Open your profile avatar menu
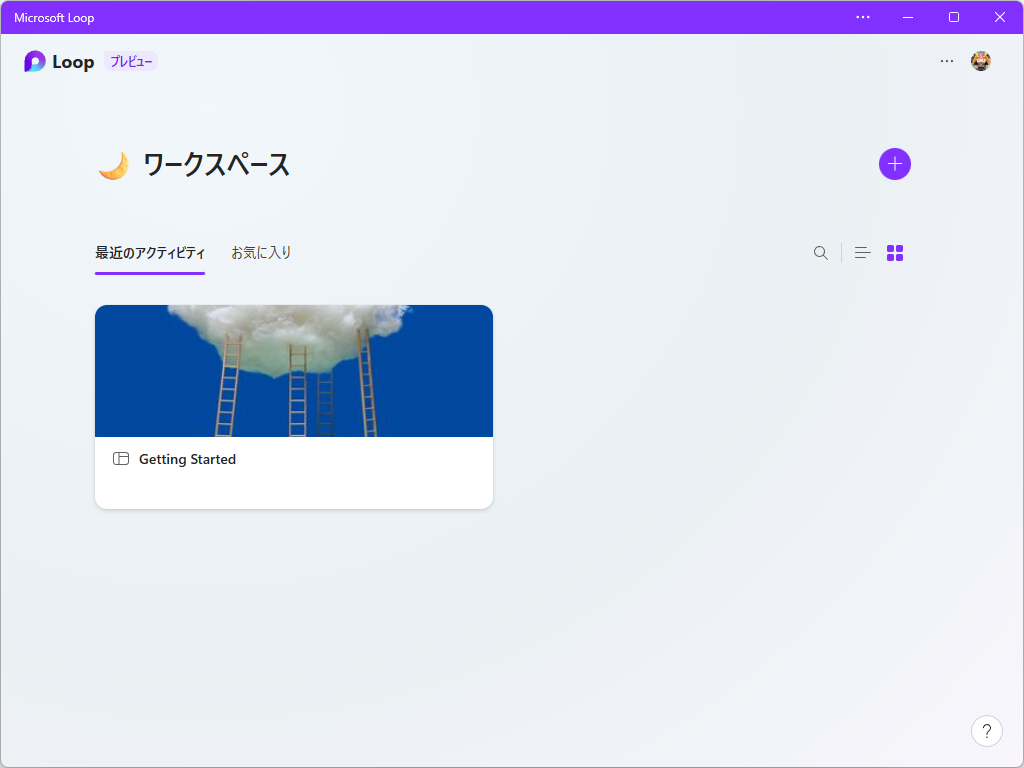 click(x=981, y=61)
